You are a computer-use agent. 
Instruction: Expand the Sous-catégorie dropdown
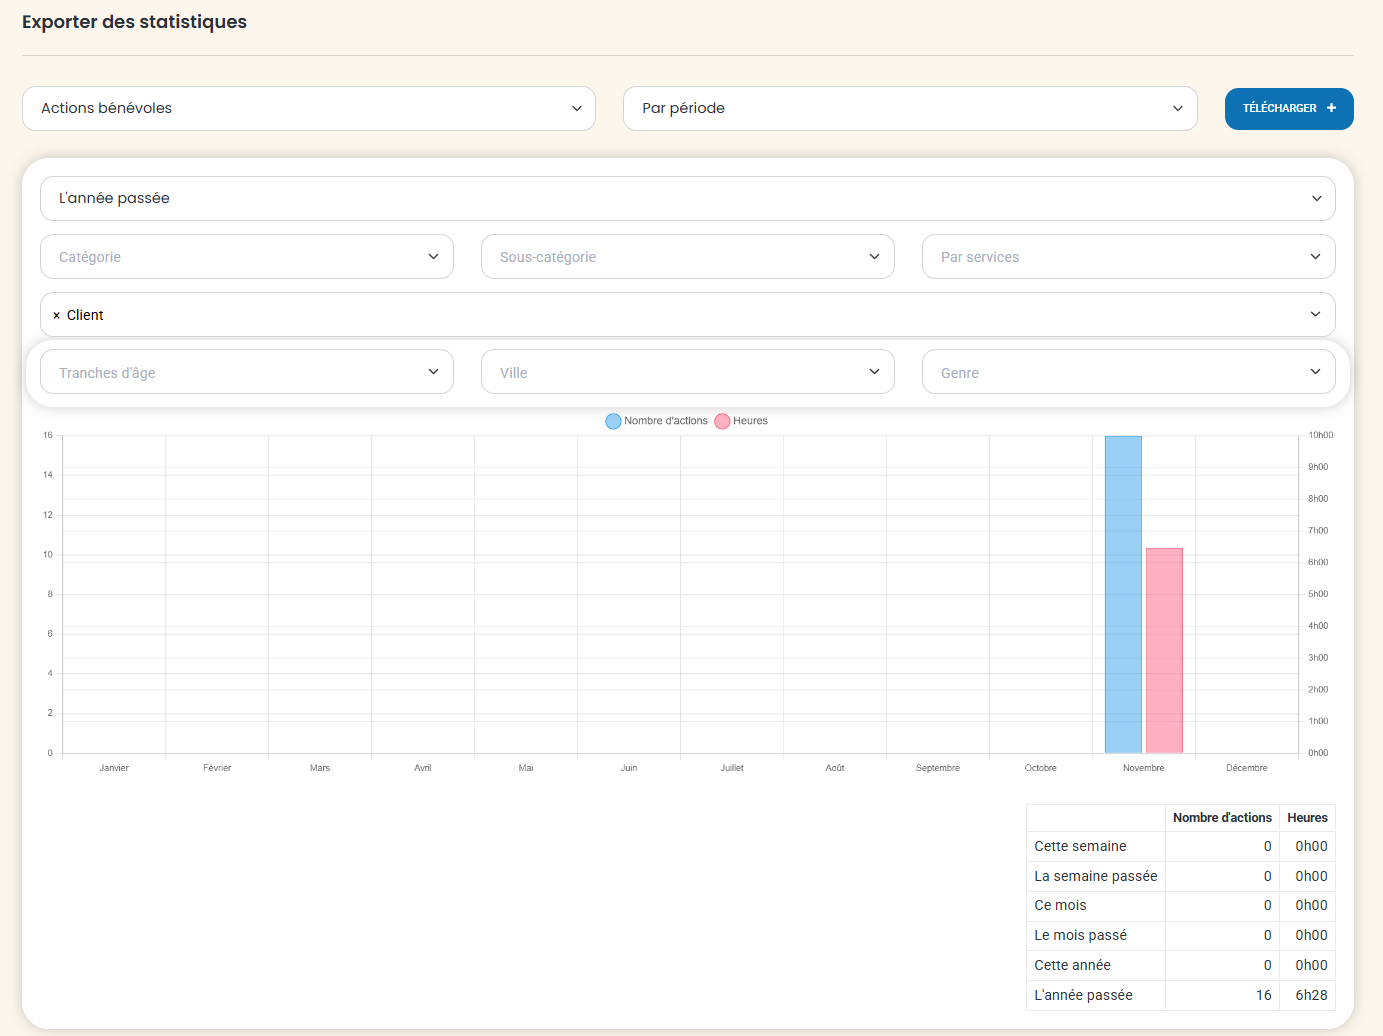[x=687, y=257]
